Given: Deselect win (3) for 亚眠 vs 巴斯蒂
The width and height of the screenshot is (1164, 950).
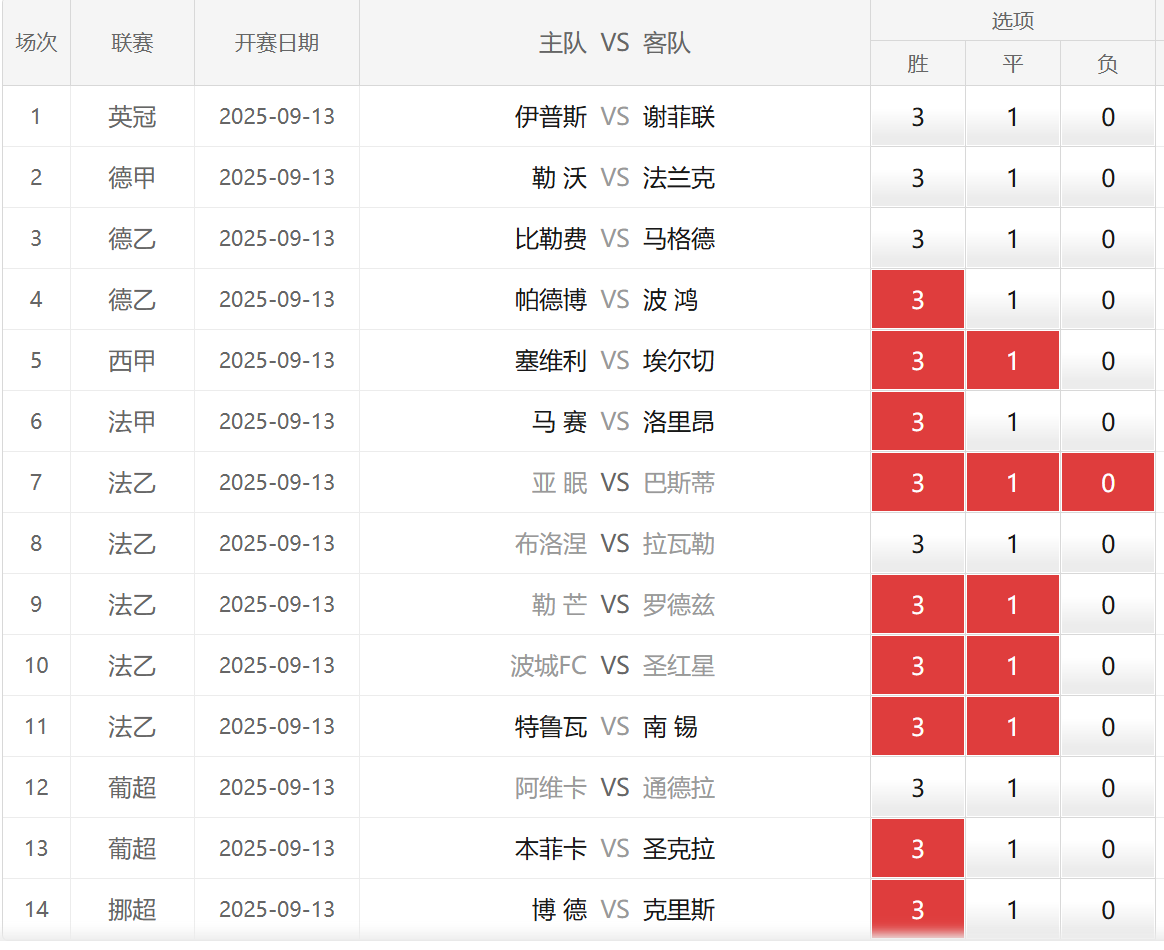Looking at the screenshot, I should click(x=918, y=482).
